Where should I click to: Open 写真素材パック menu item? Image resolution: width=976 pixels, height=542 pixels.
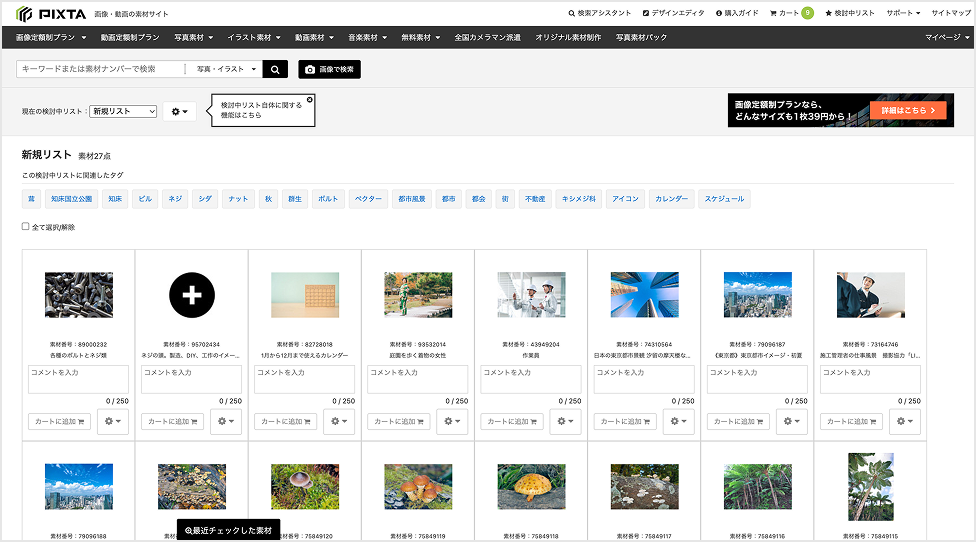641,37
